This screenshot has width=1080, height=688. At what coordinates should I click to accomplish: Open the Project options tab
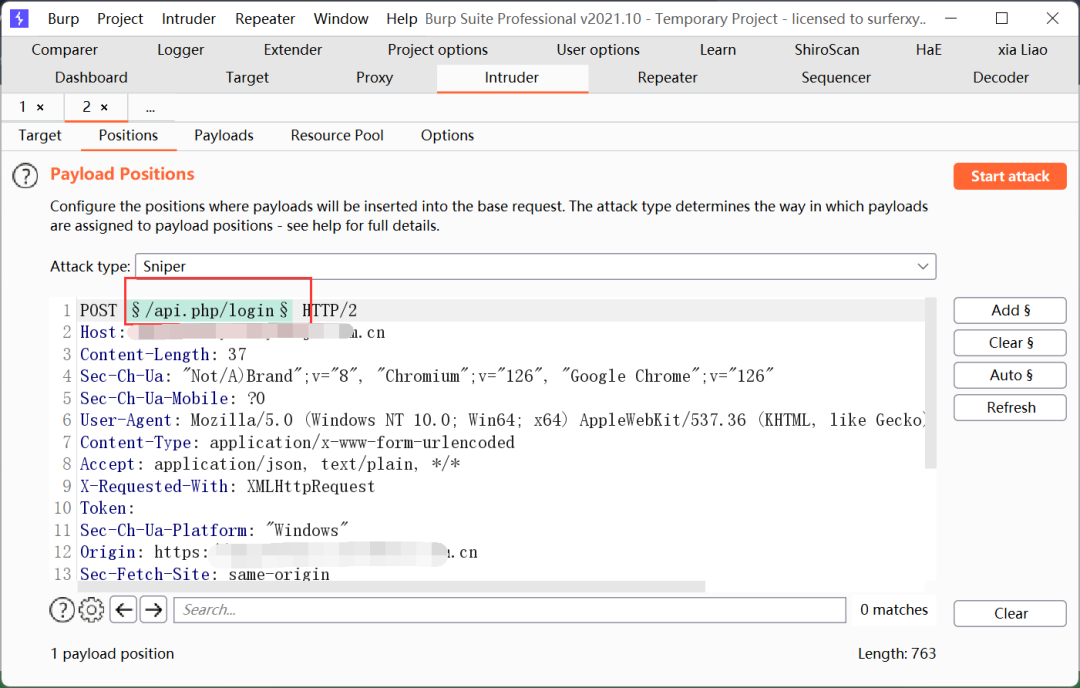[x=437, y=50]
